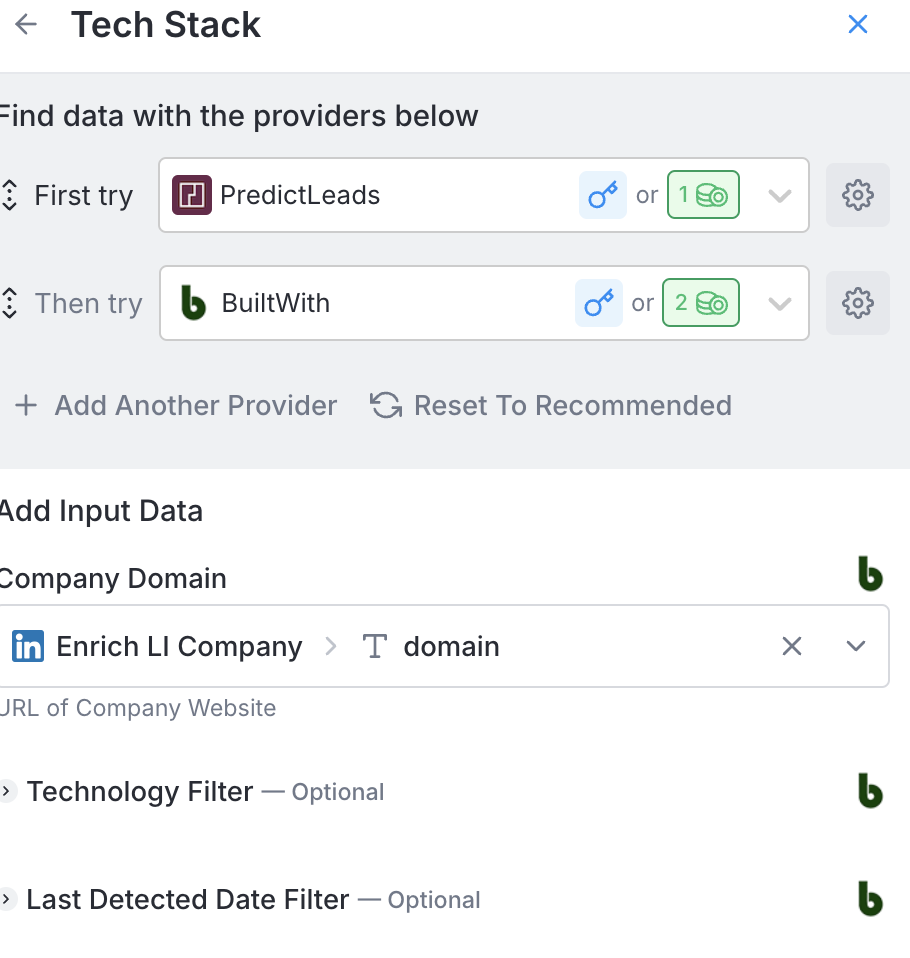Expand the Technology Filter section

(x=8, y=791)
